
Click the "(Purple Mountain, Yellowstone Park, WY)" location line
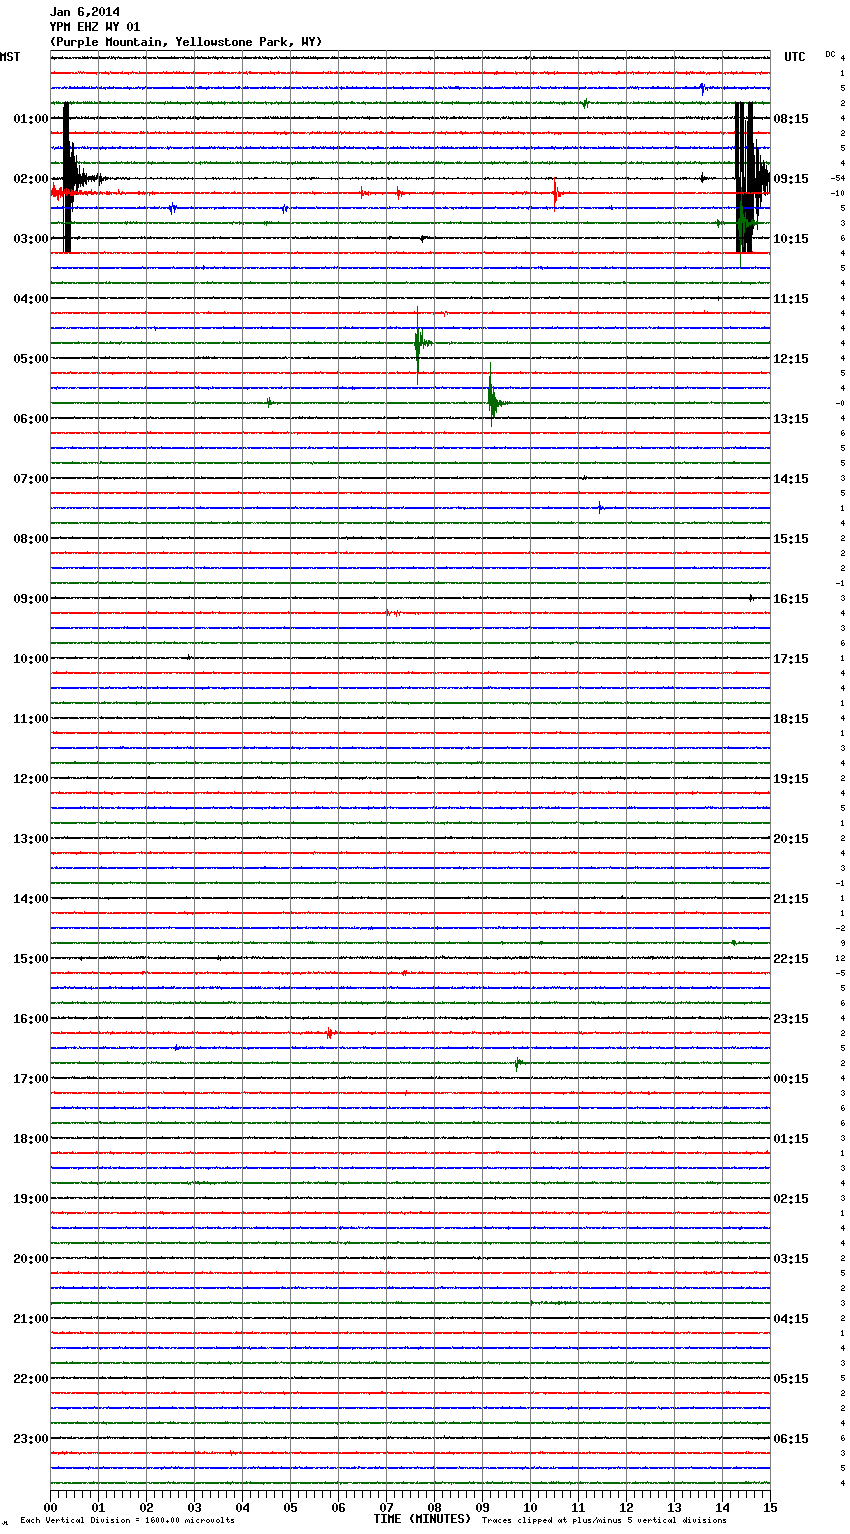click(x=186, y=42)
